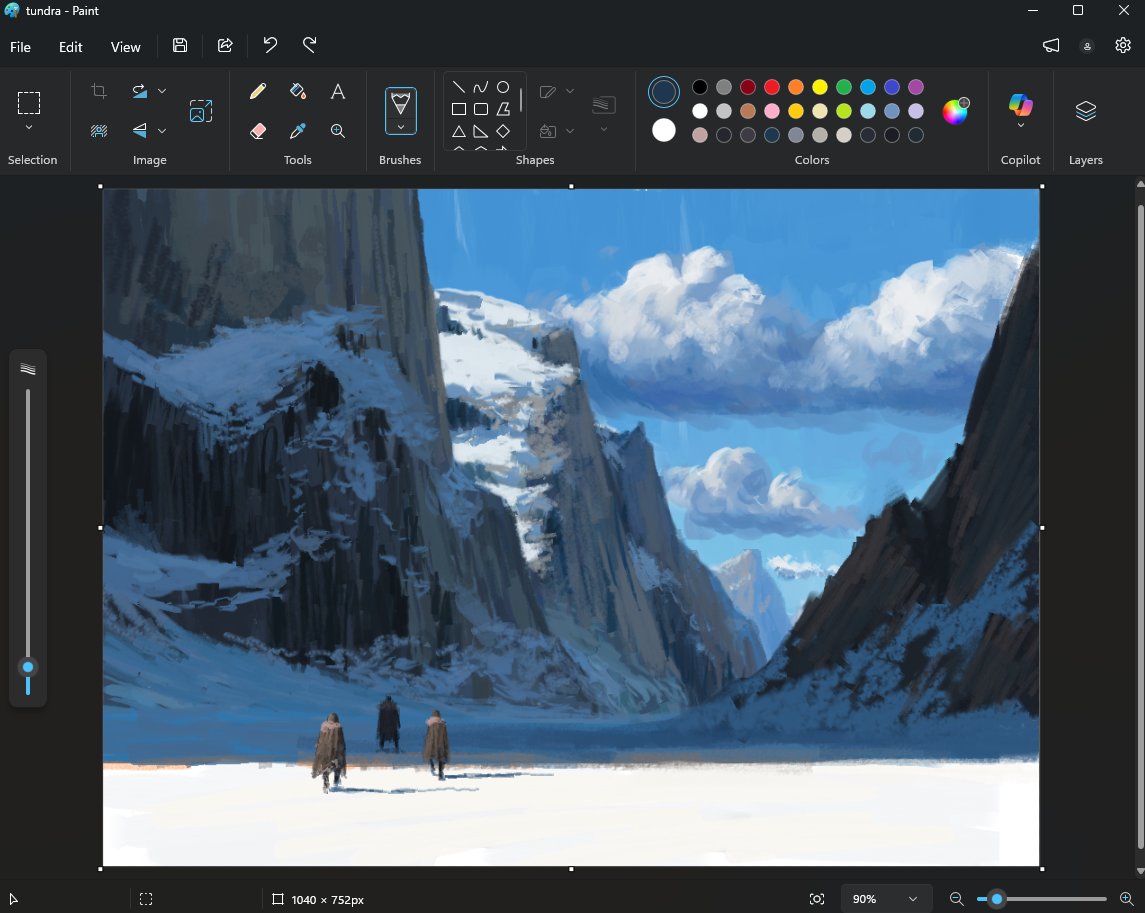Open the Edit colors wheel
This screenshot has width=1145, height=913.
click(955, 111)
